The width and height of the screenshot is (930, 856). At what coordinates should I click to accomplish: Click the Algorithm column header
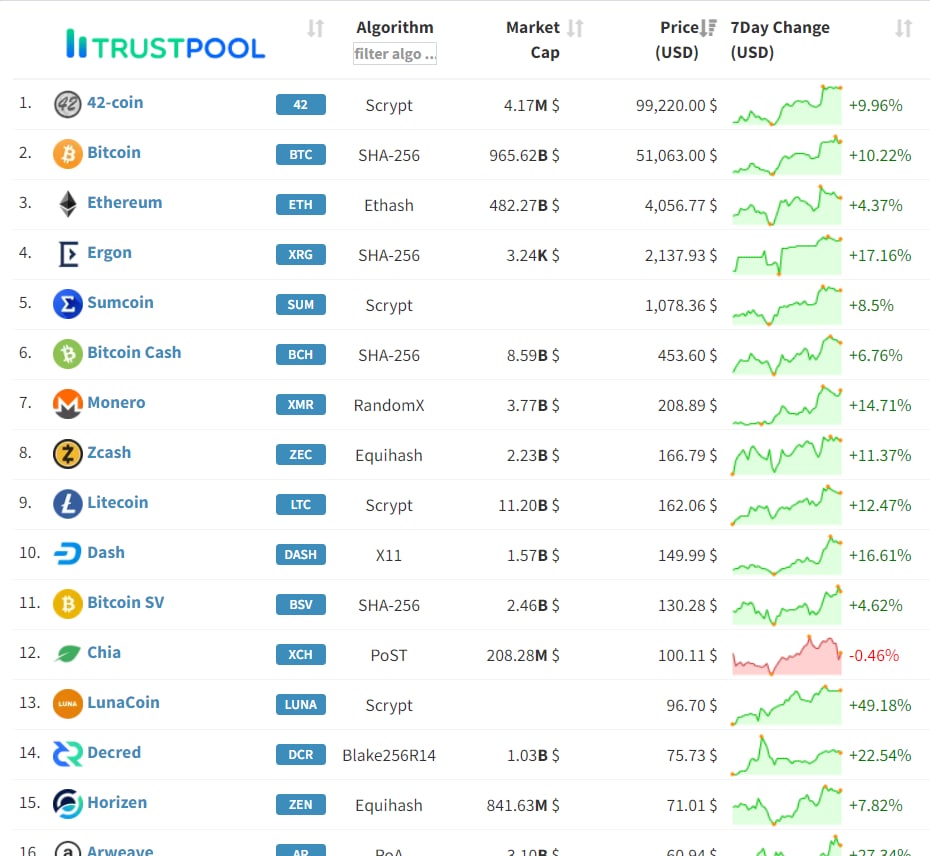tap(395, 28)
